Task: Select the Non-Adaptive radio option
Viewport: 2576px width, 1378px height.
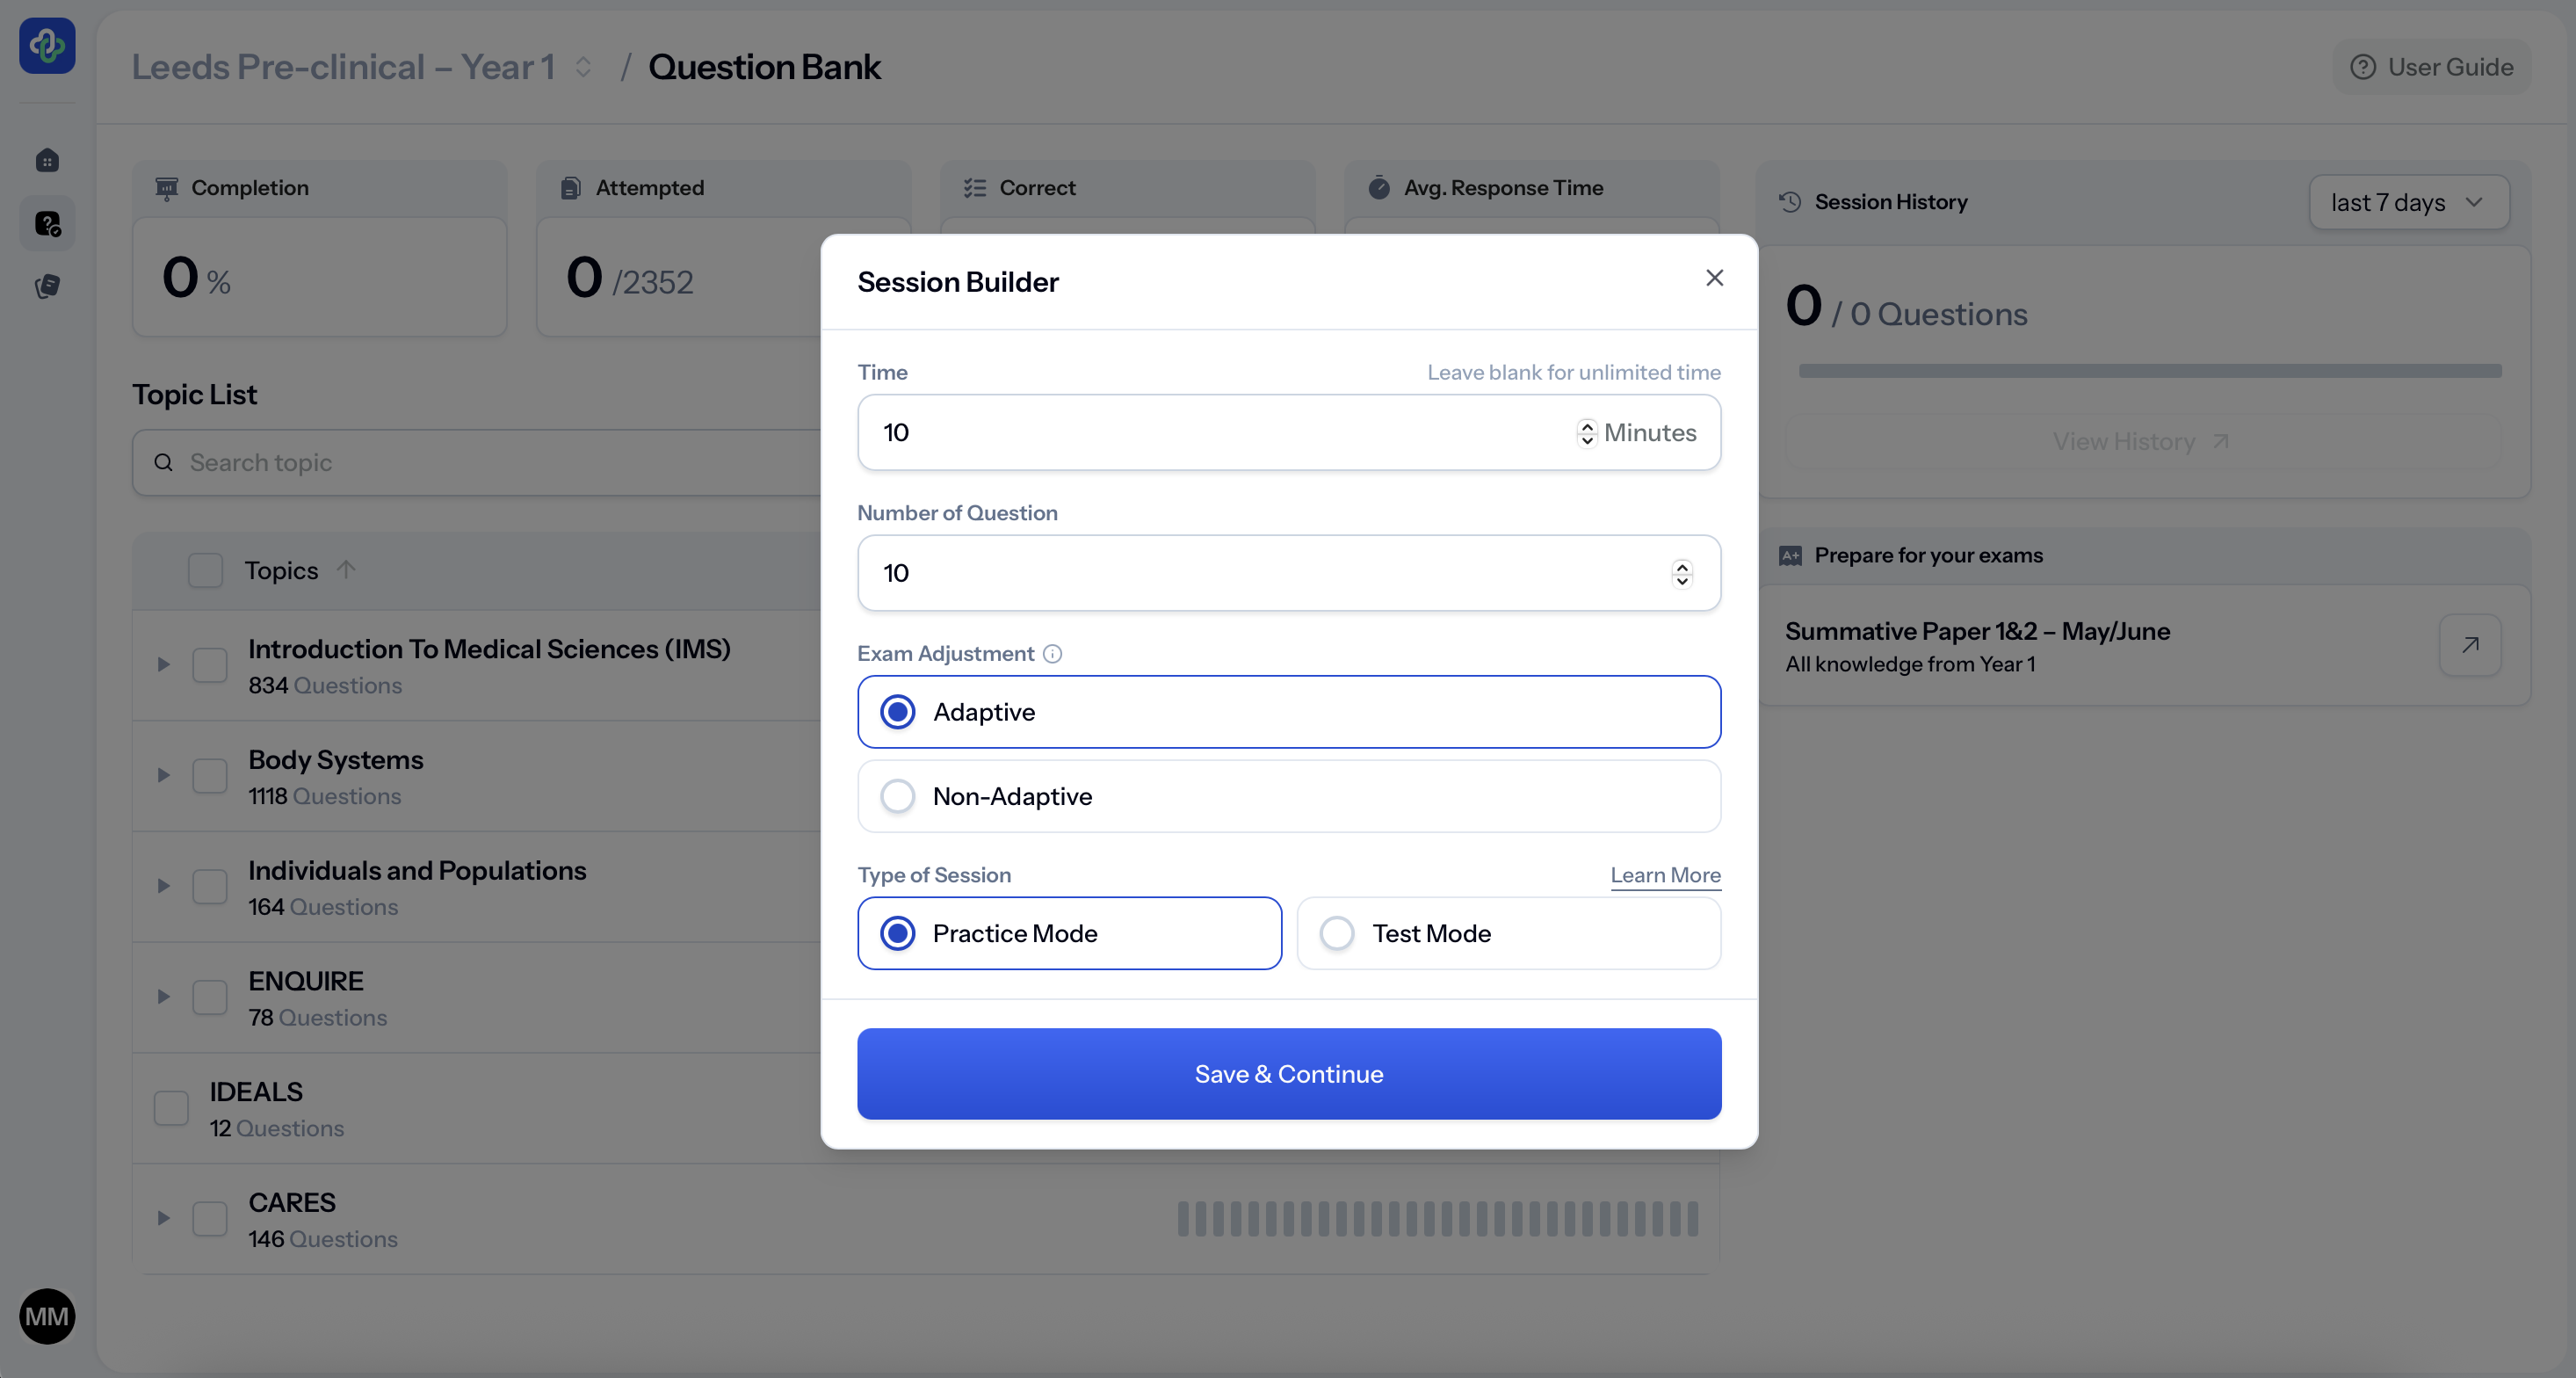Action: coord(898,797)
